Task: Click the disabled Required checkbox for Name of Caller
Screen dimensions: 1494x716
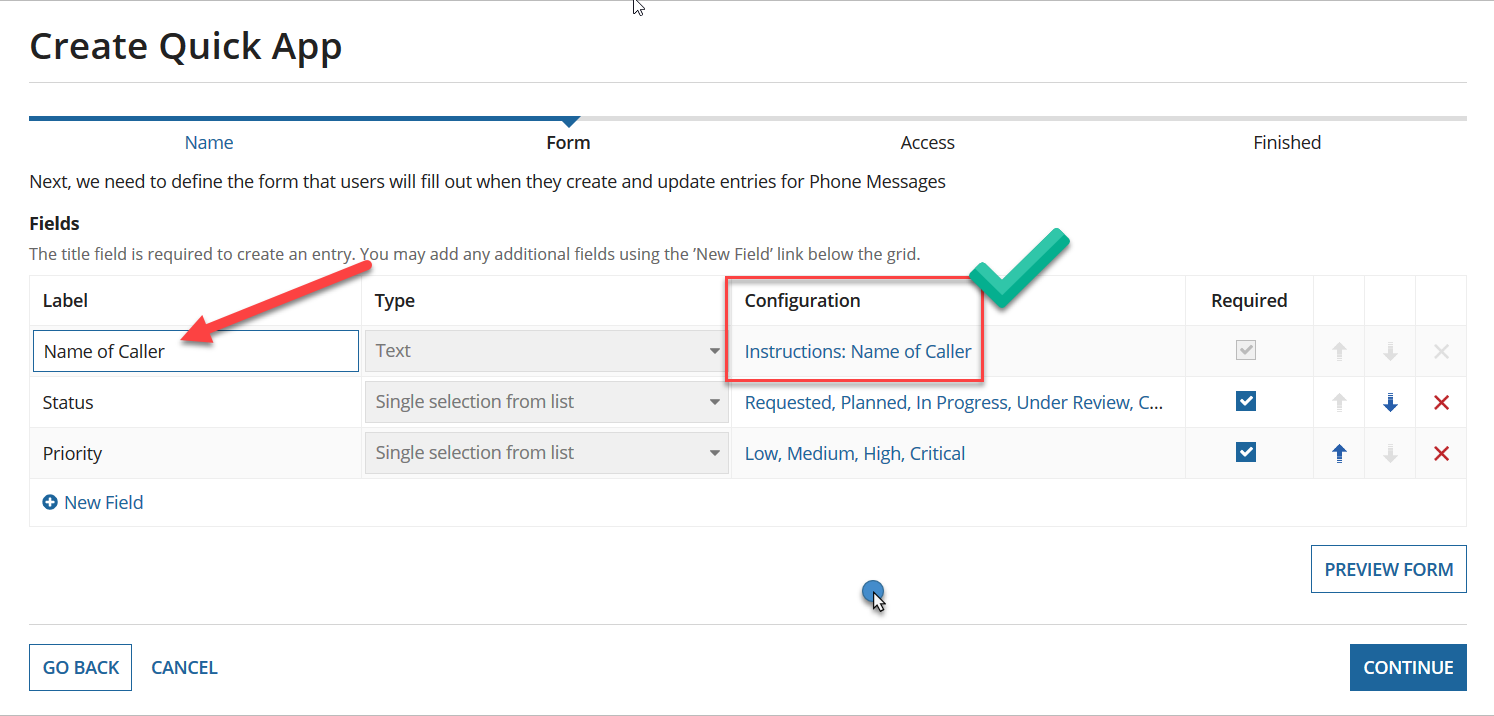Action: [1245, 350]
